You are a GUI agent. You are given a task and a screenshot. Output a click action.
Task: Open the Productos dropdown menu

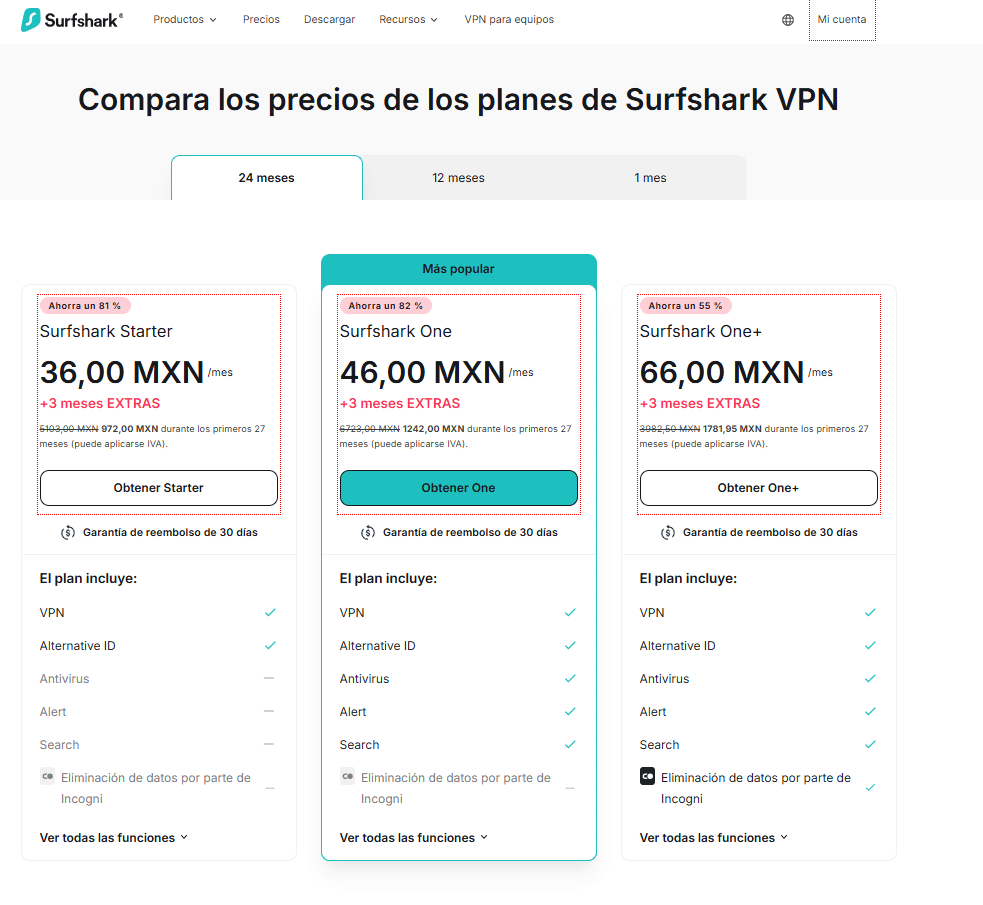click(184, 20)
